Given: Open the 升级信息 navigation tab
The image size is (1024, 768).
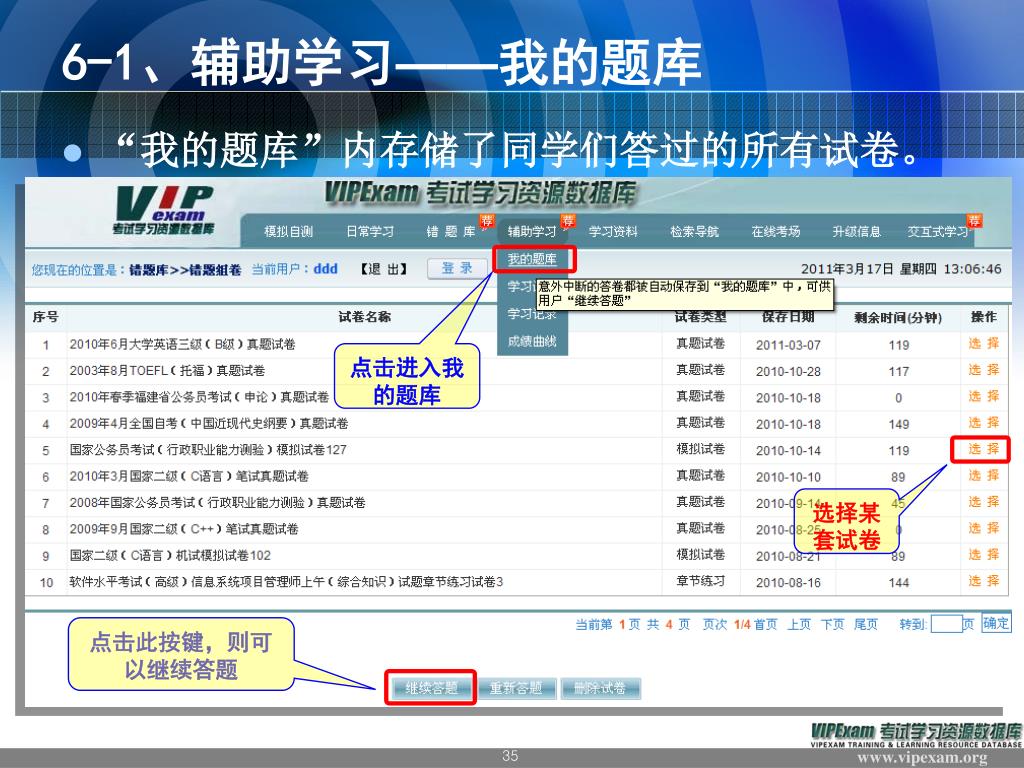Looking at the screenshot, I should 857,232.
